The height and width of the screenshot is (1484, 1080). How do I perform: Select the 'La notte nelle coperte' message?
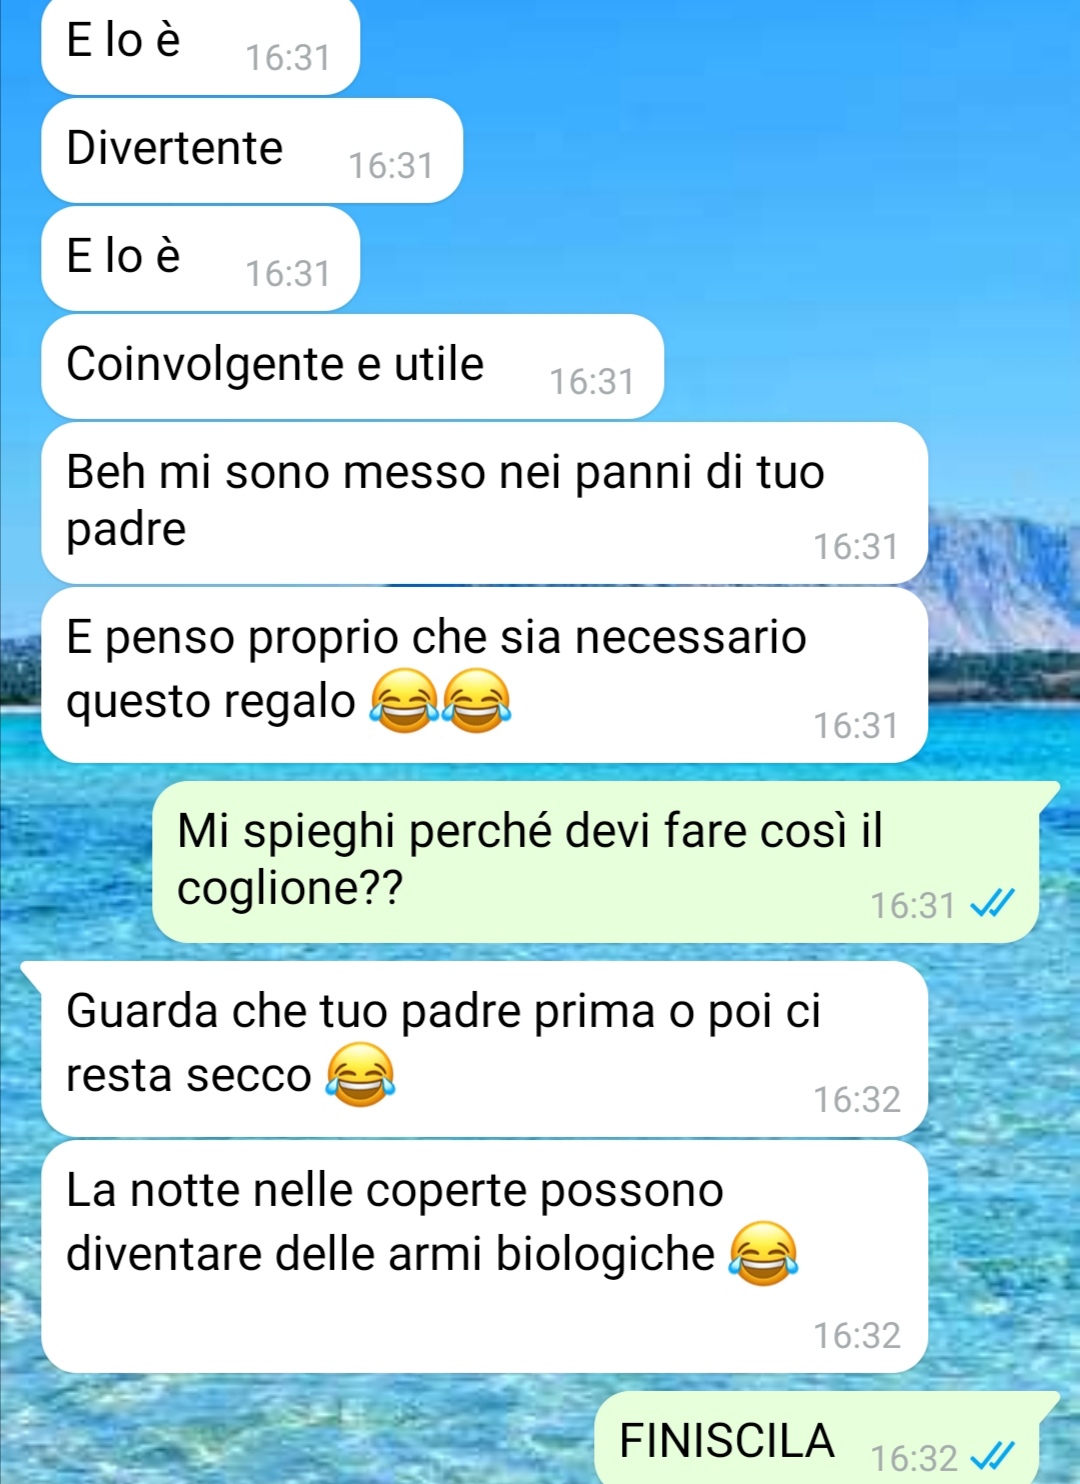[484, 1257]
